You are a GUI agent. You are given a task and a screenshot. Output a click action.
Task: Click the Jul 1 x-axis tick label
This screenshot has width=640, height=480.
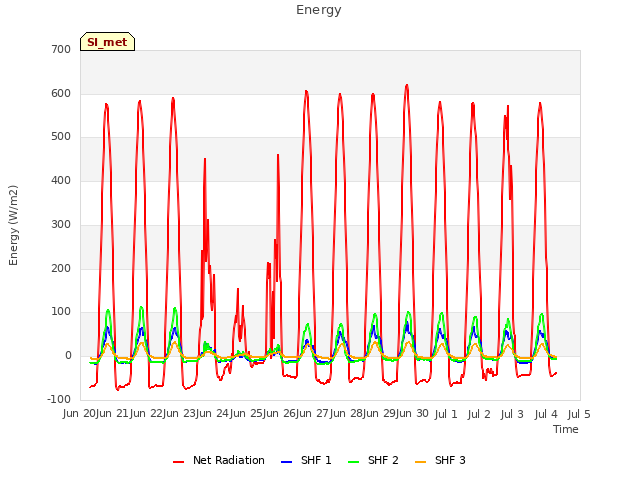[446, 415]
